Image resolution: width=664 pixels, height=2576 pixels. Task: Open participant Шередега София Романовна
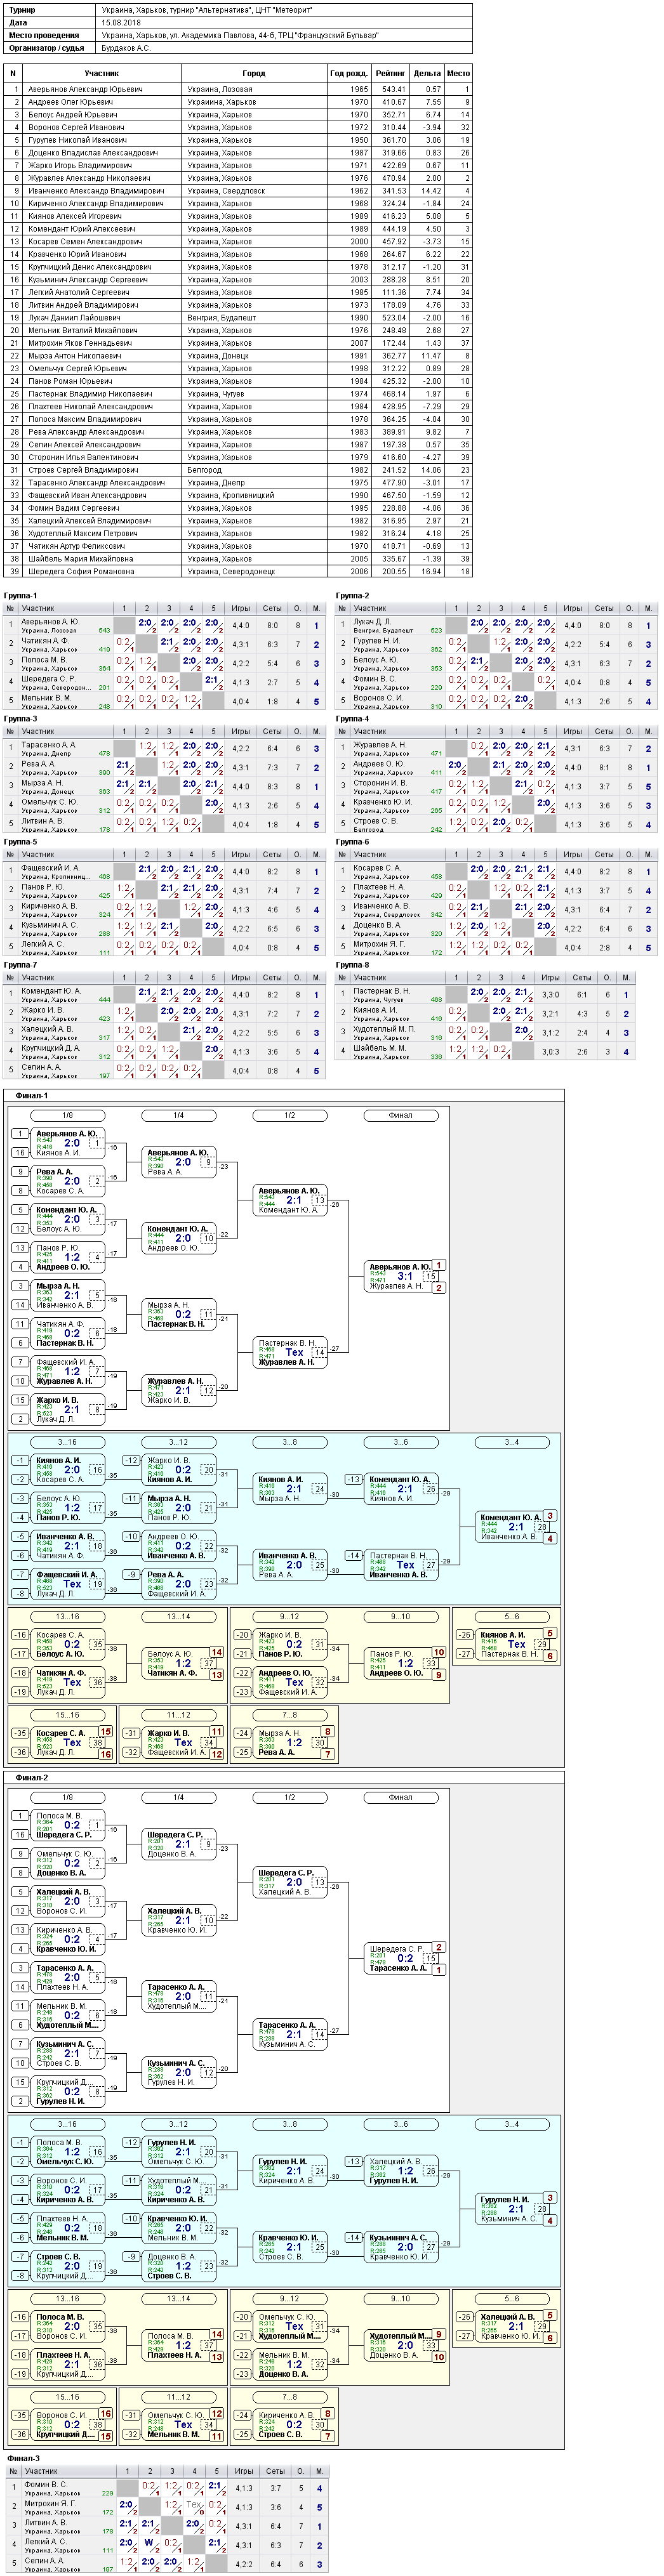point(81,572)
